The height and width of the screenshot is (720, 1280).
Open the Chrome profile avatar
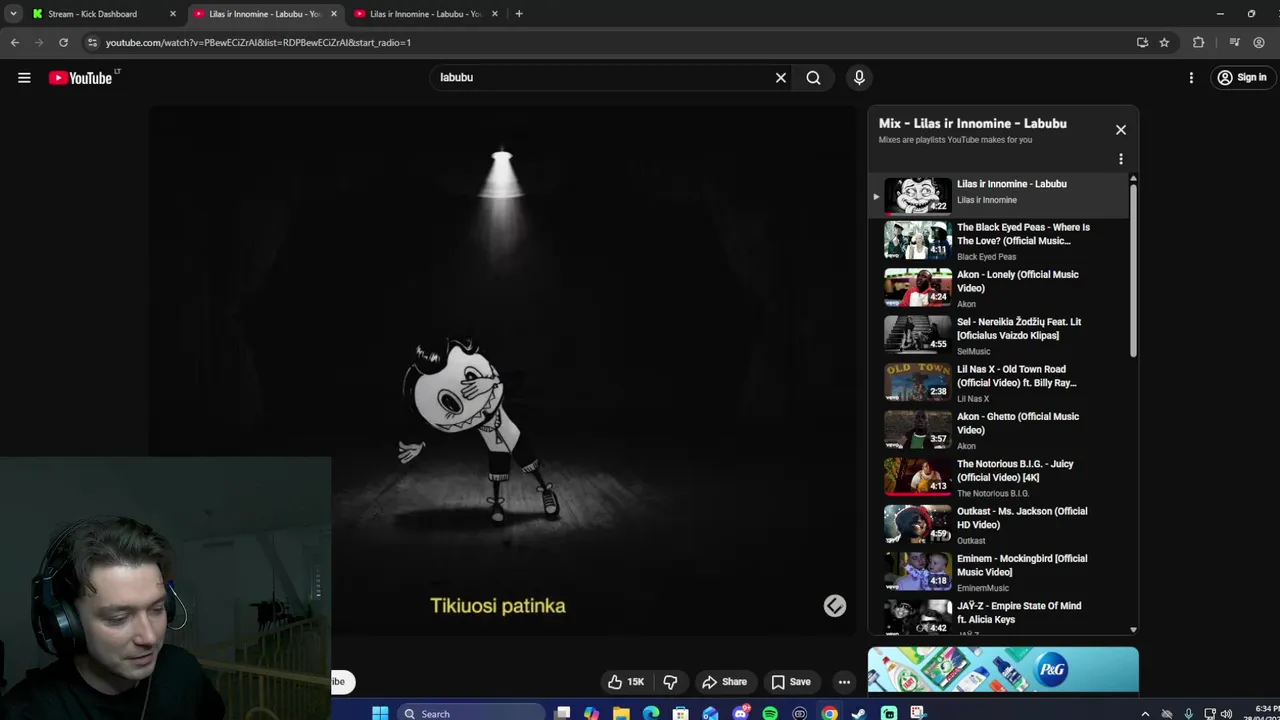(x=1259, y=42)
